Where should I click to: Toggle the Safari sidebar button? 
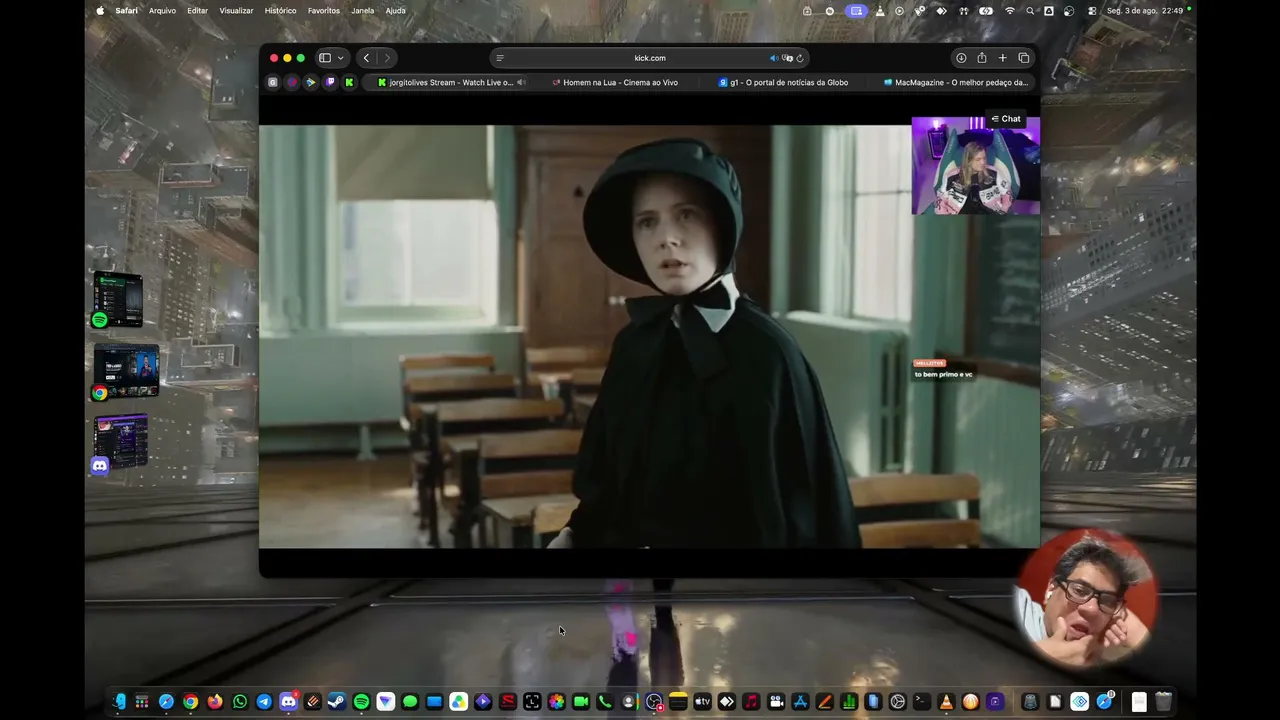325,58
